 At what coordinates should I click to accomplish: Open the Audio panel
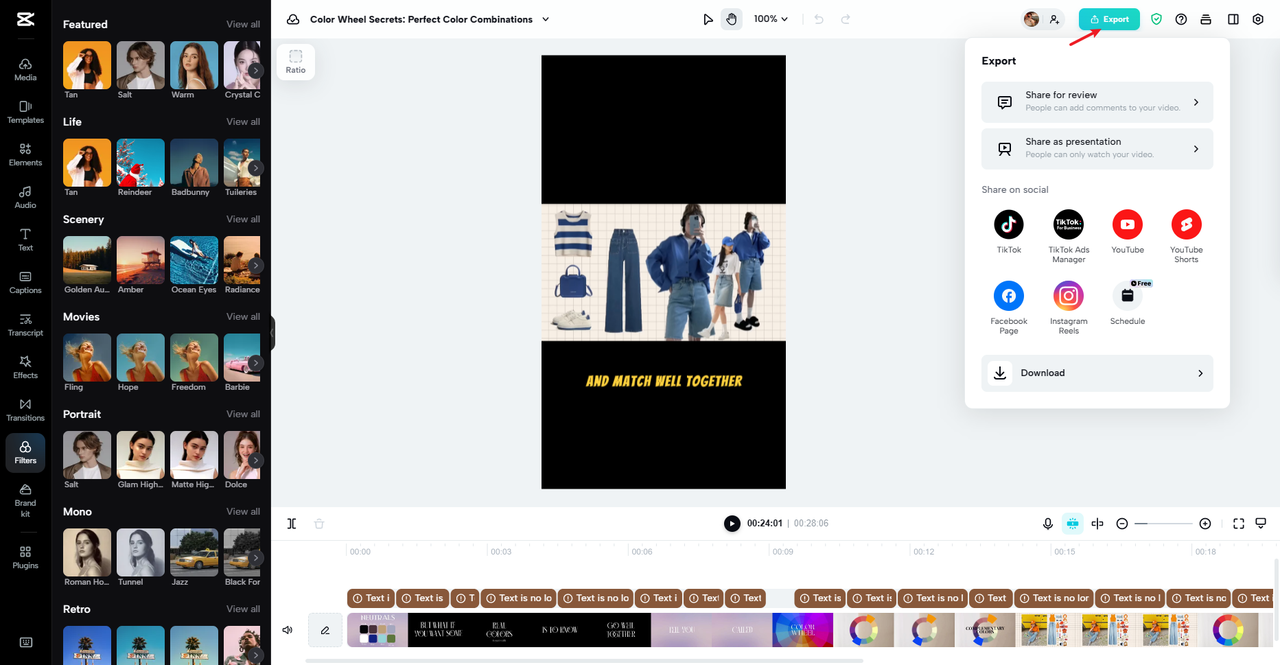pyautogui.click(x=25, y=197)
